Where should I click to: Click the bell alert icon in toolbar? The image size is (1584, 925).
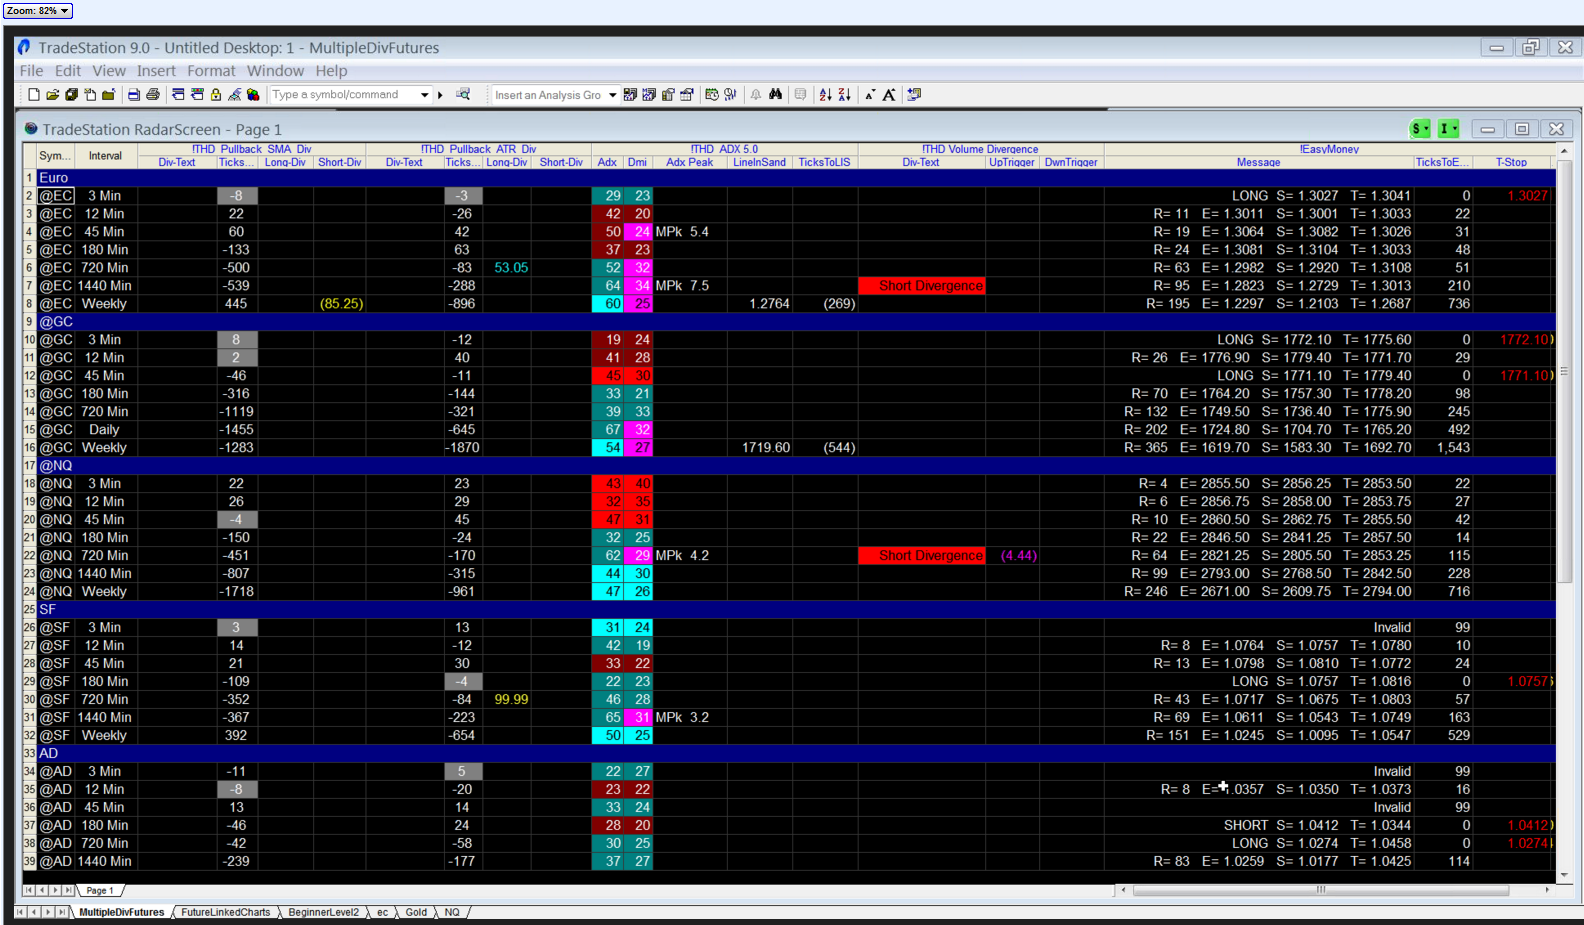(756, 95)
